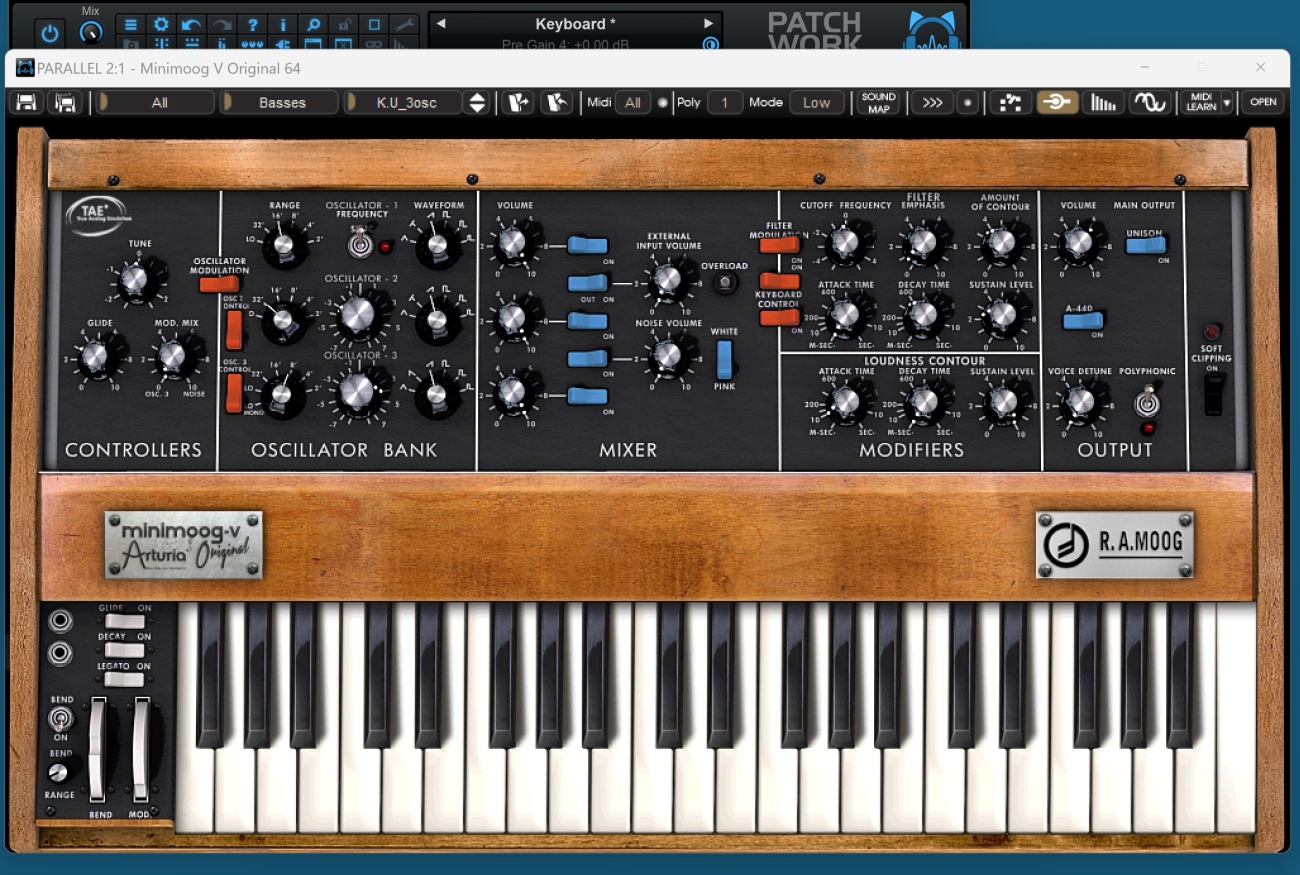The width and height of the screenshot is (1300, 875).
Task: Toggle the Unison switch
Action: (x=1145, y=245)
